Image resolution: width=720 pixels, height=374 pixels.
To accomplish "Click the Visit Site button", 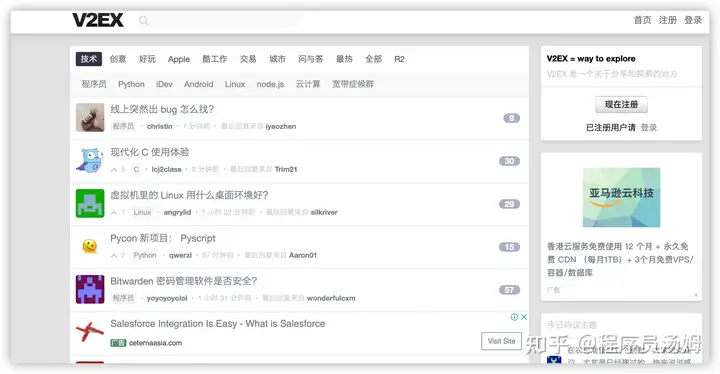I will click(x=501, y=341).
